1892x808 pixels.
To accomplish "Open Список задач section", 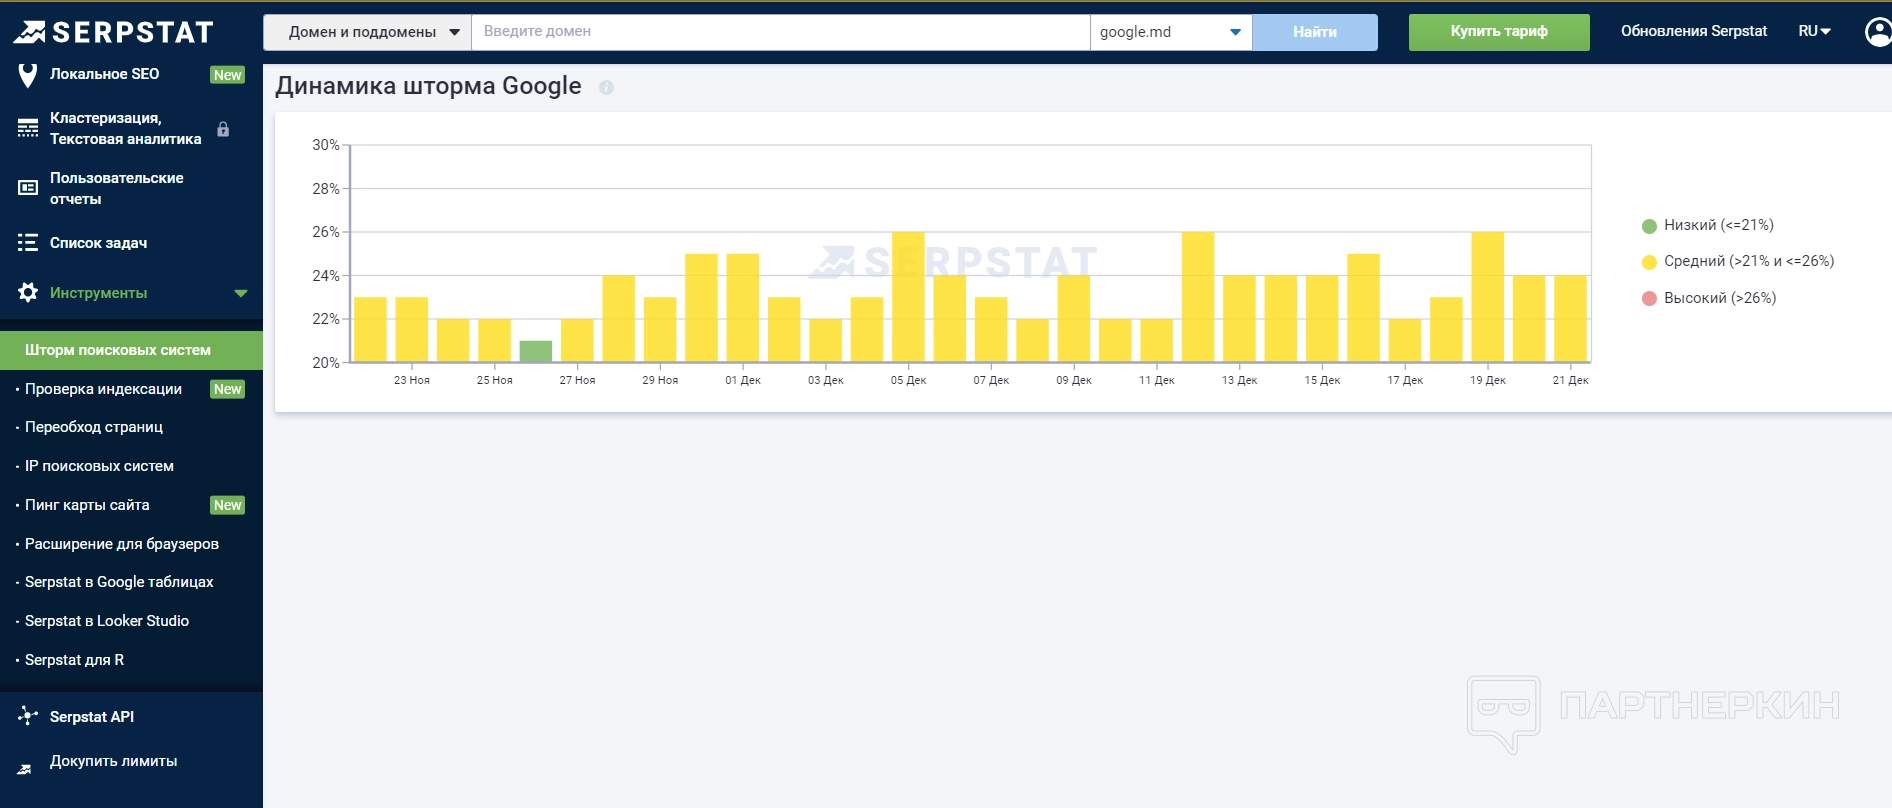I will [98, 243].
